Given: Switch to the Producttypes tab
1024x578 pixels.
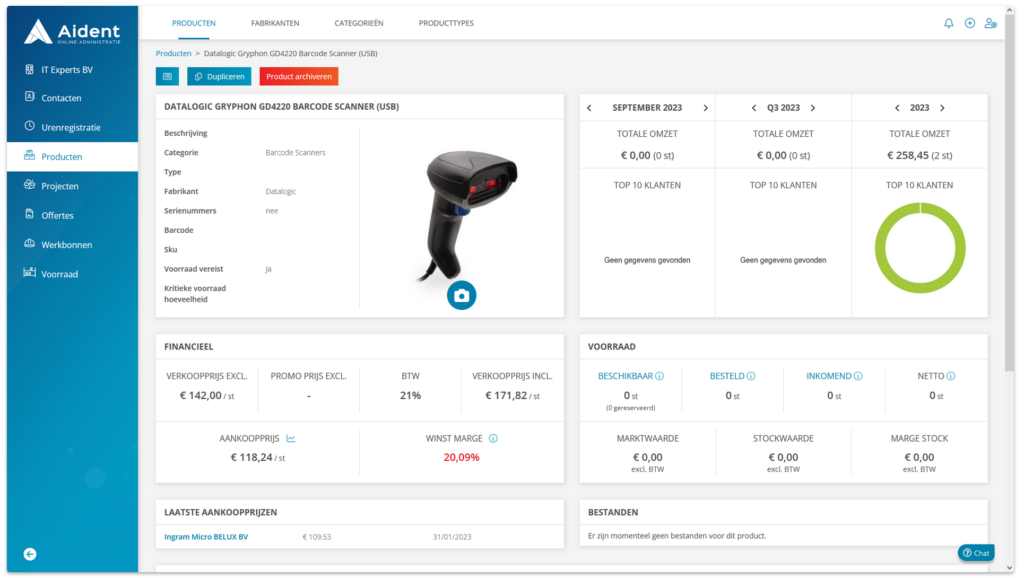Looking at the screenshot, I should click(446, 23).
